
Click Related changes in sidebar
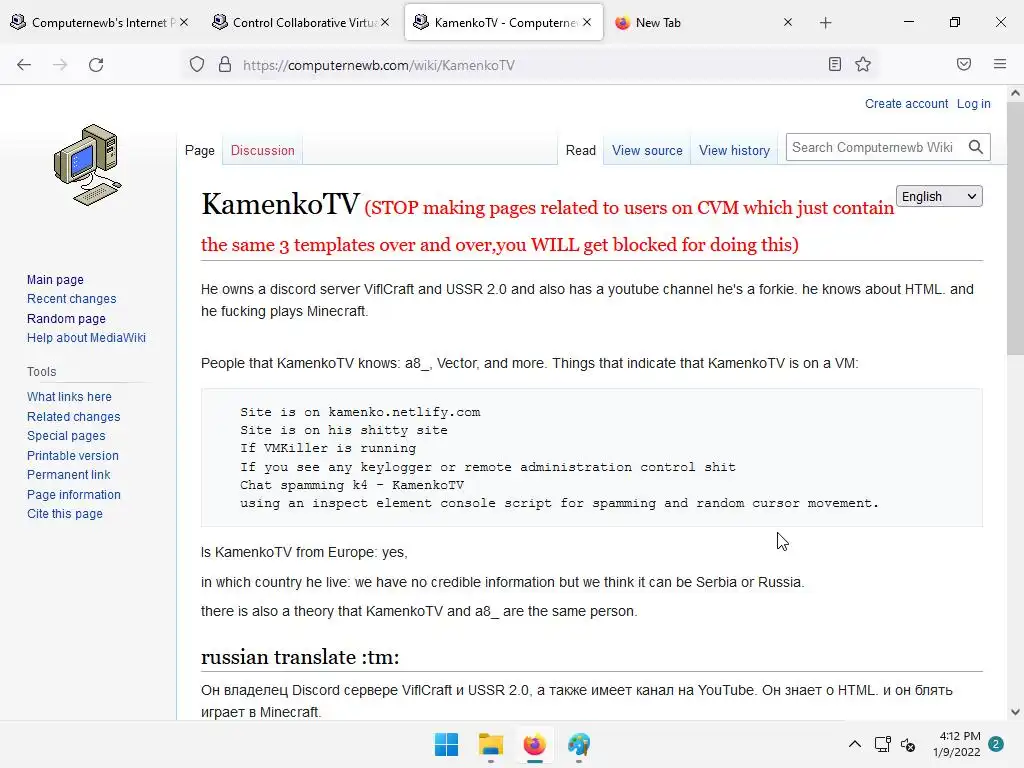coord(74,417)
